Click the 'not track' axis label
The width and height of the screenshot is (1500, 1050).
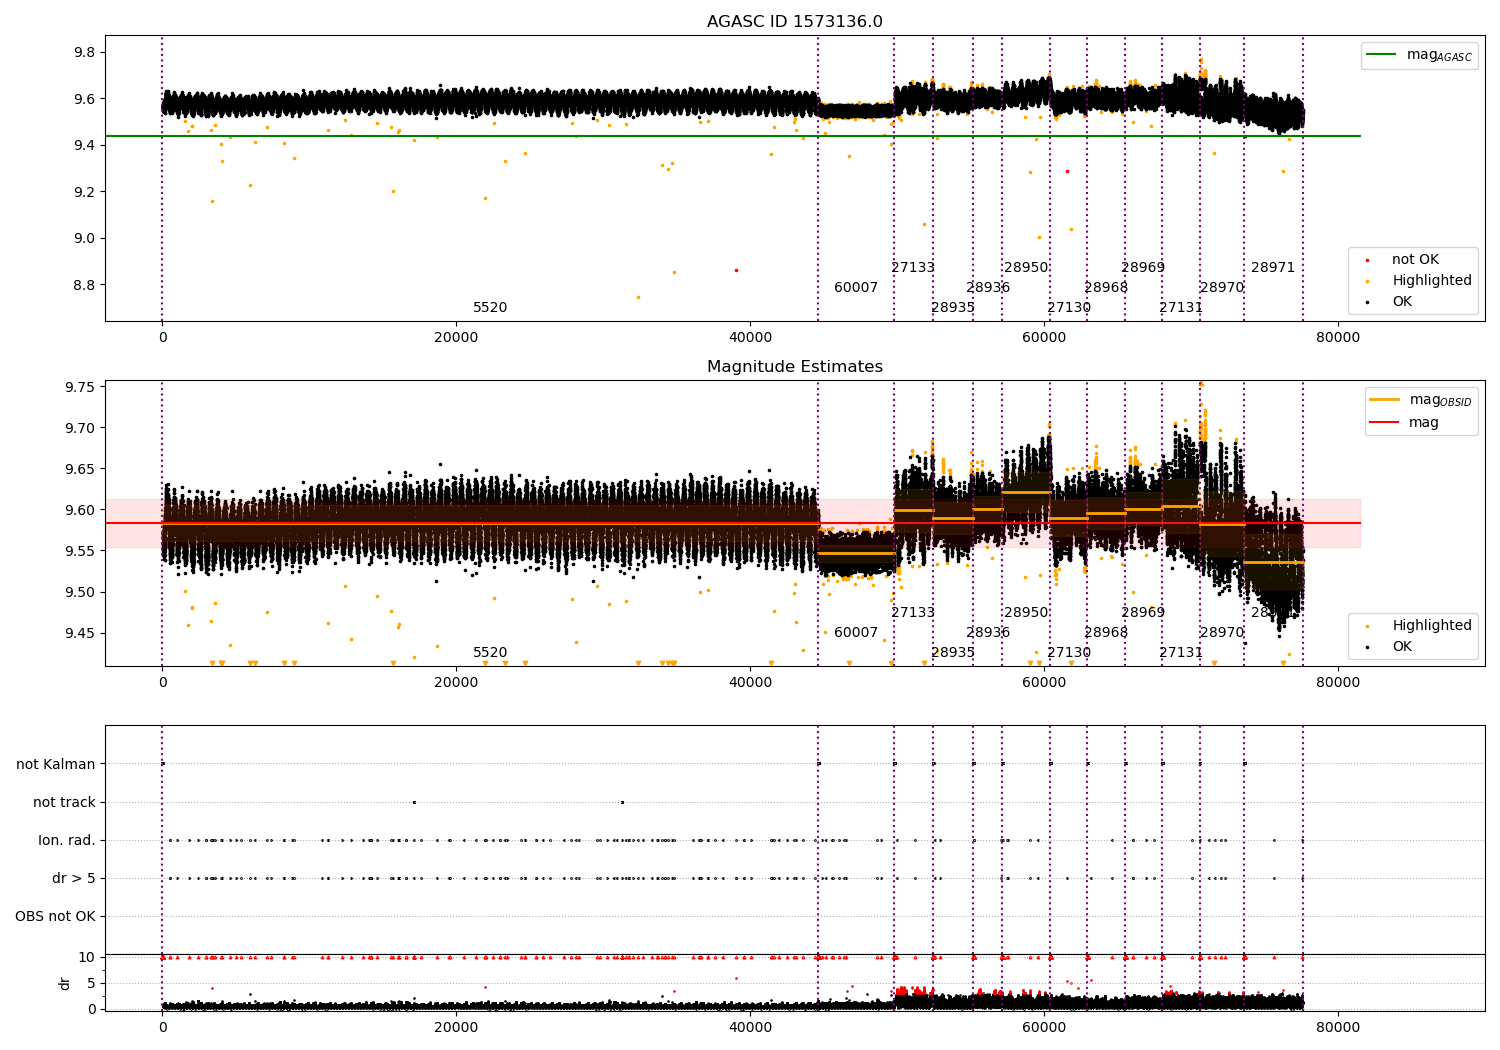[x=64, y=803]
